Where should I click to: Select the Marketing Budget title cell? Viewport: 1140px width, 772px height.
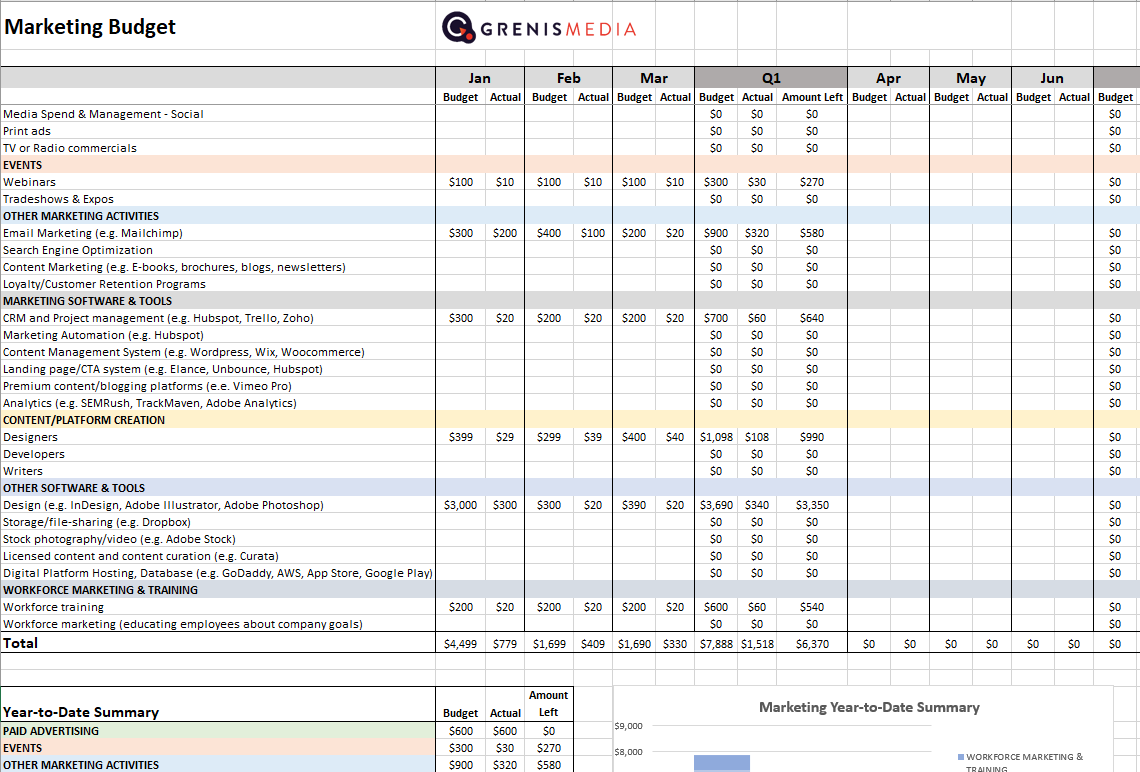88,27
